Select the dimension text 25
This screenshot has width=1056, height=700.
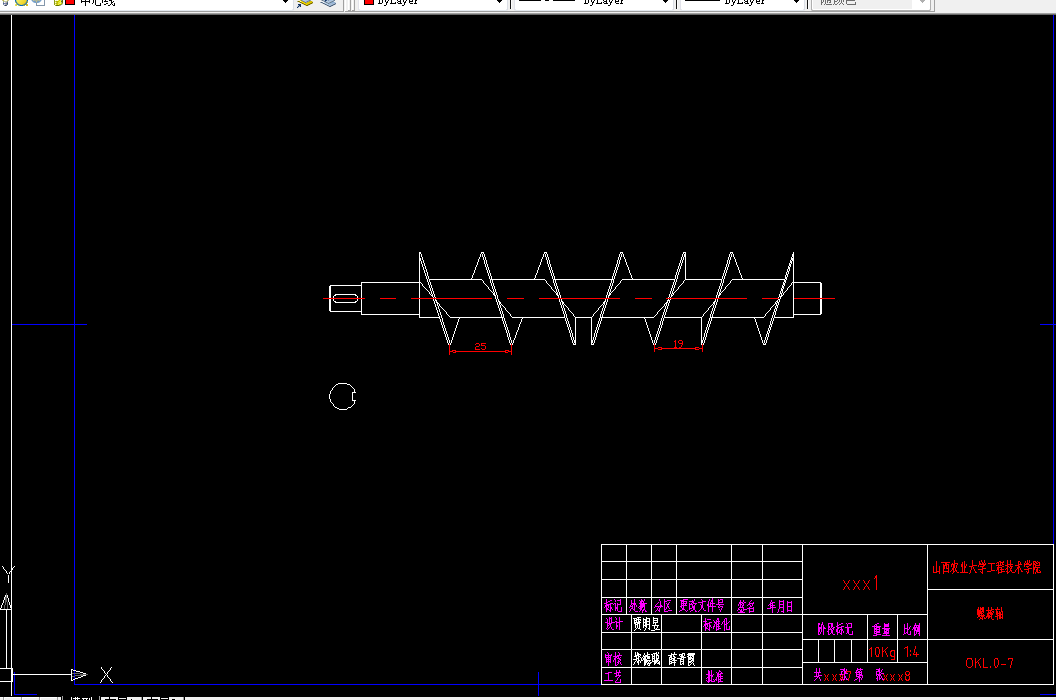click(480, 346)
